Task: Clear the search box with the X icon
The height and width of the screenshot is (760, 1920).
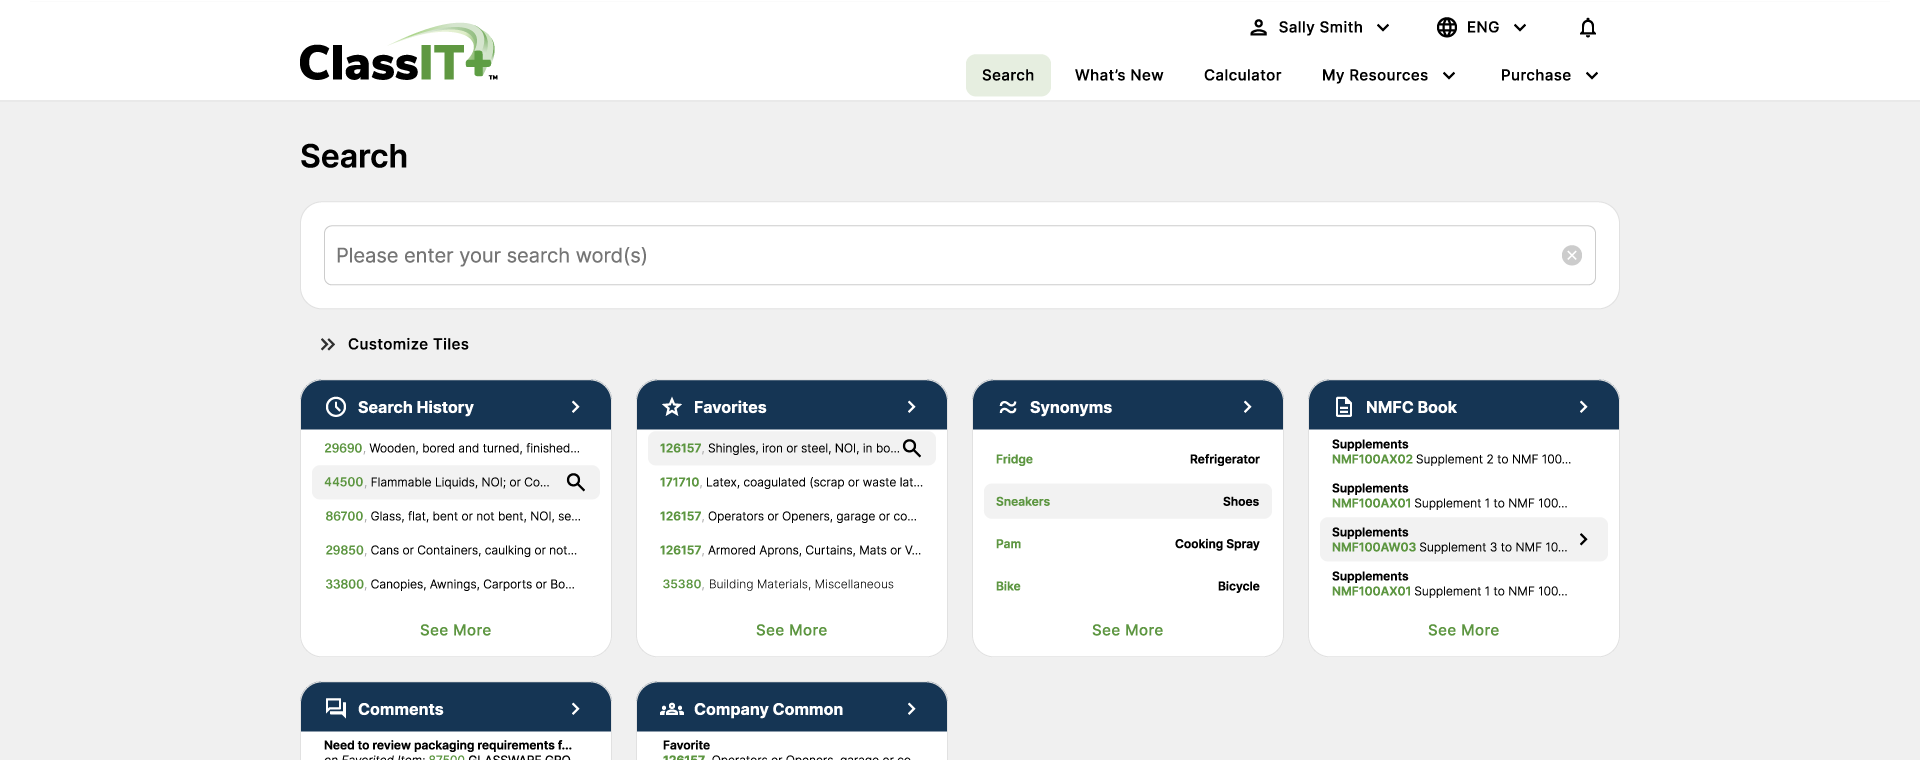Action: pyautogui.click(x=1571, y=256)
